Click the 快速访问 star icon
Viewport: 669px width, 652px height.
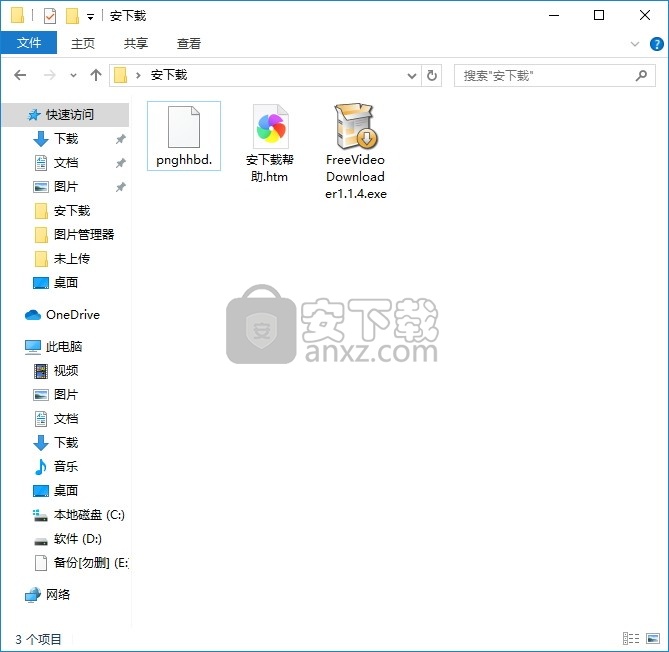point(34,115)
